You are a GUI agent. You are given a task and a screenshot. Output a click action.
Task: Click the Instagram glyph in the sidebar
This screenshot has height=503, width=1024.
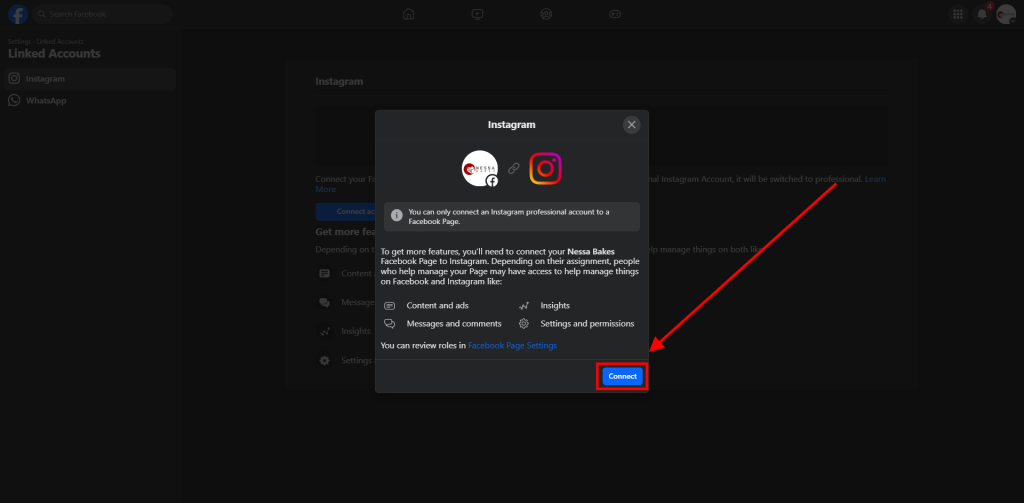pos(14,79)
